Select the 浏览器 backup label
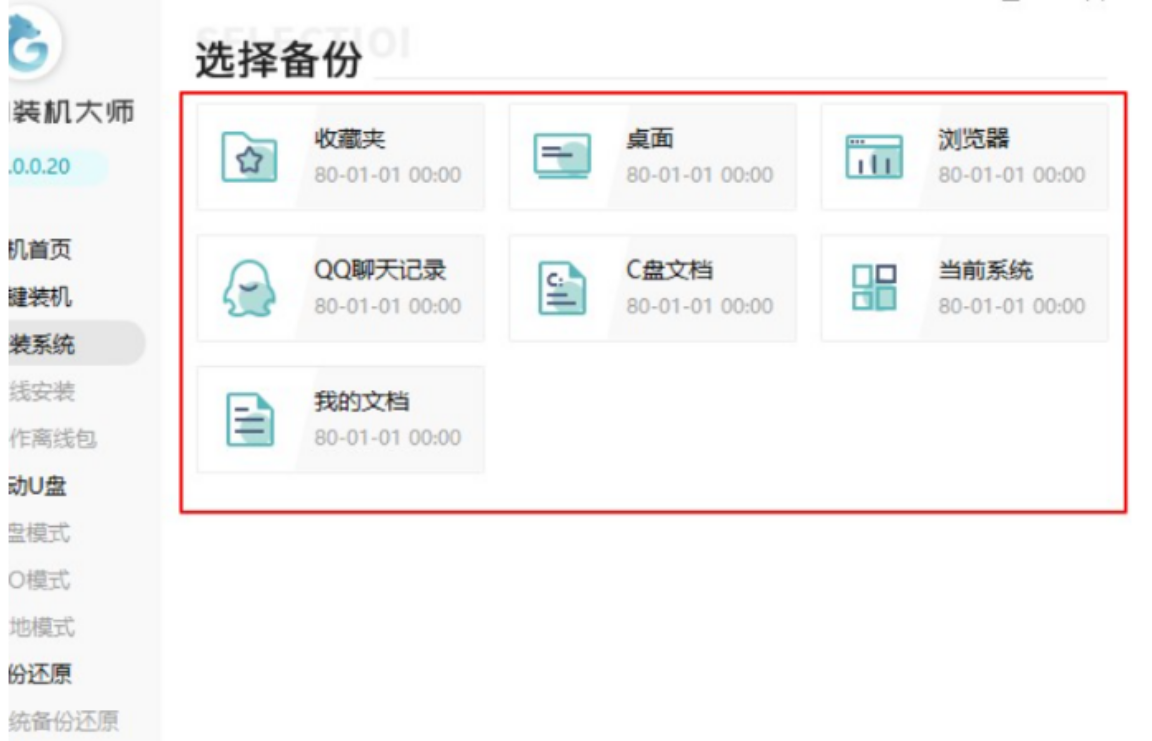 (973, 138)
